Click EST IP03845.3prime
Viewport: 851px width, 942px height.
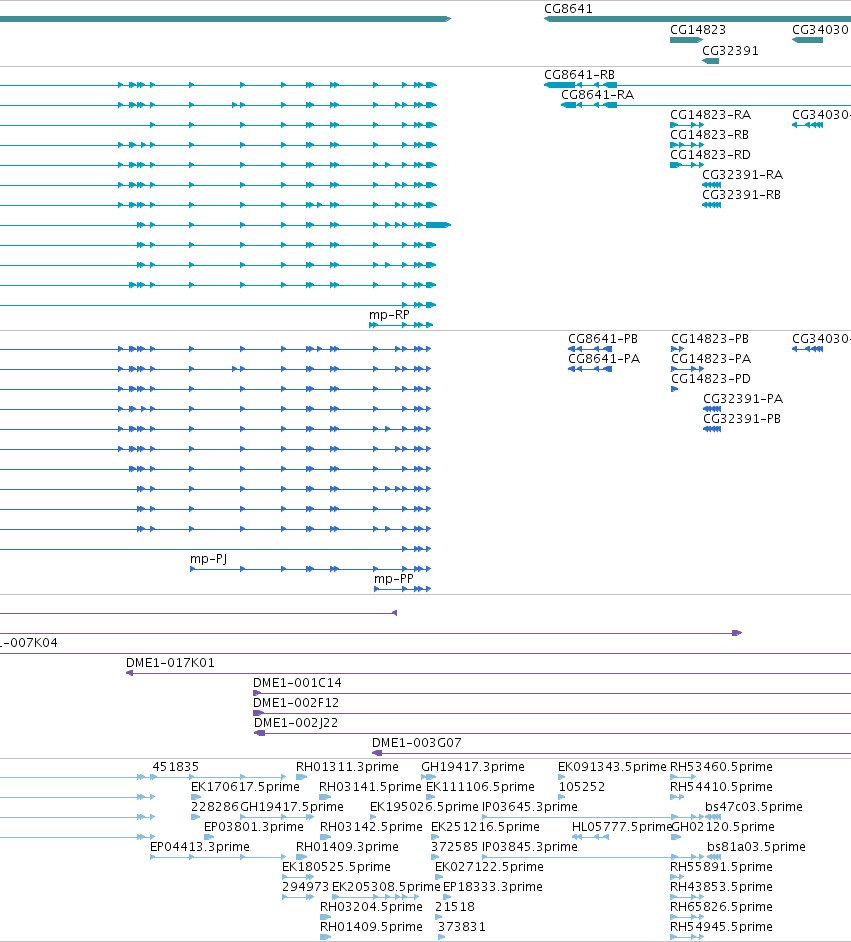(530, 847)
